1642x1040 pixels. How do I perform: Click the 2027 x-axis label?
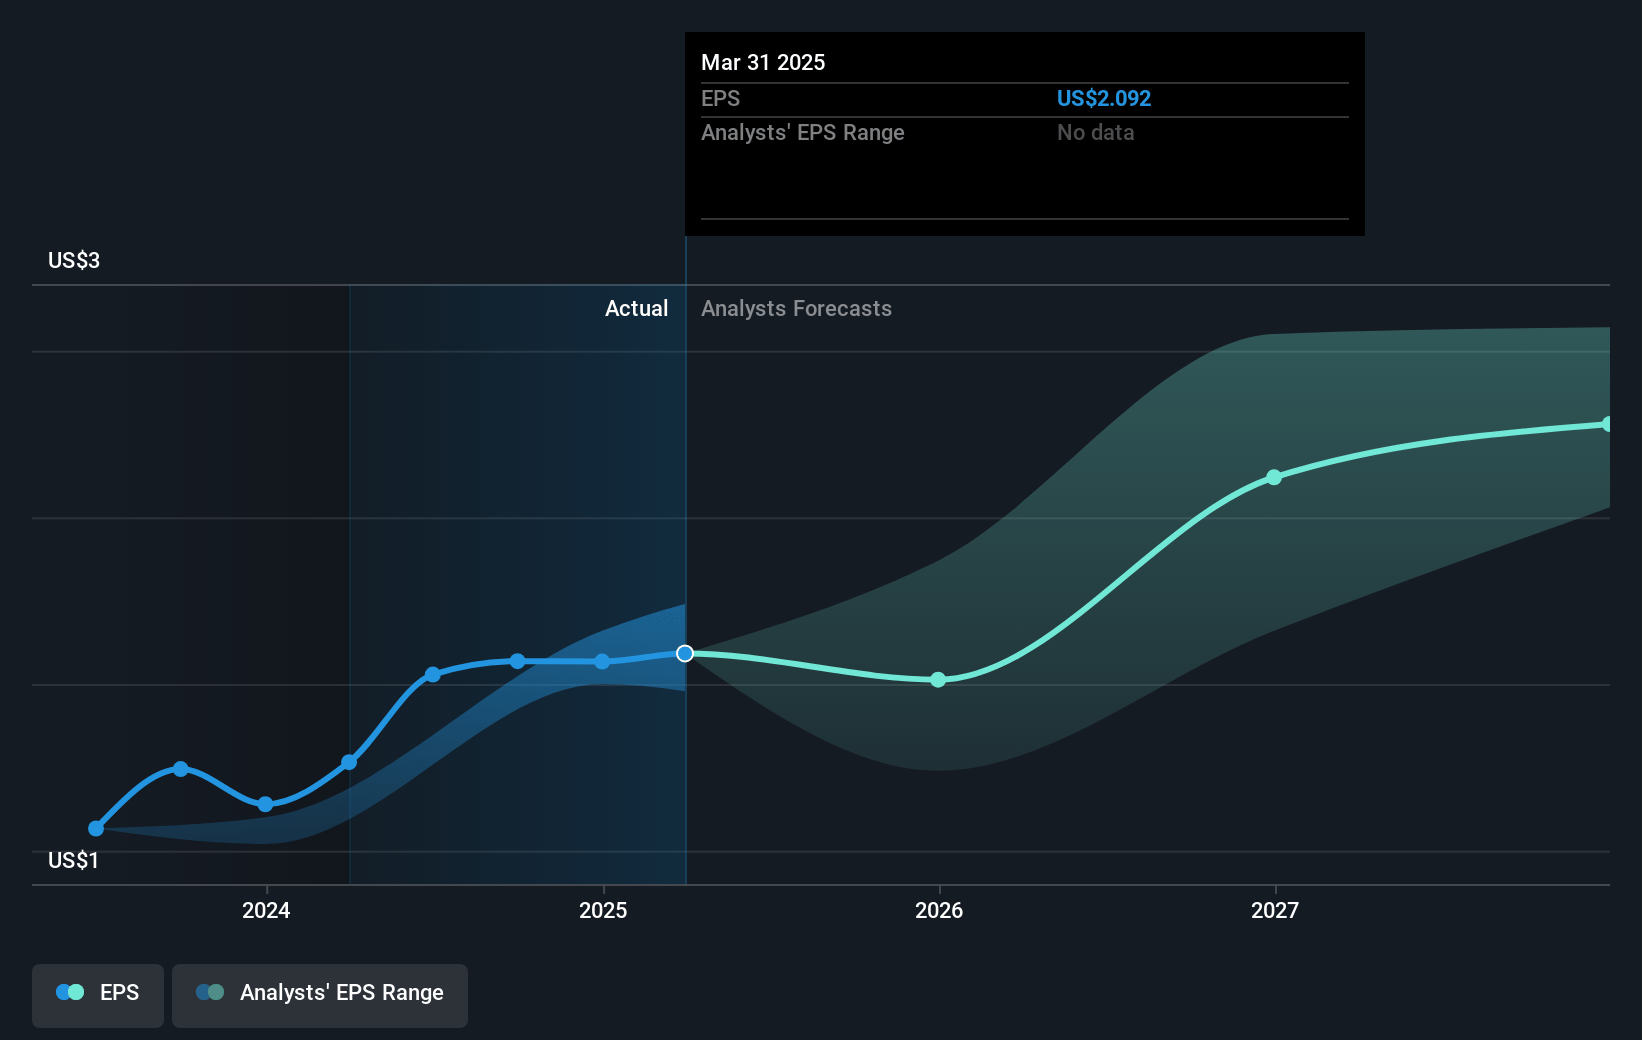[x=1275, y=910]
